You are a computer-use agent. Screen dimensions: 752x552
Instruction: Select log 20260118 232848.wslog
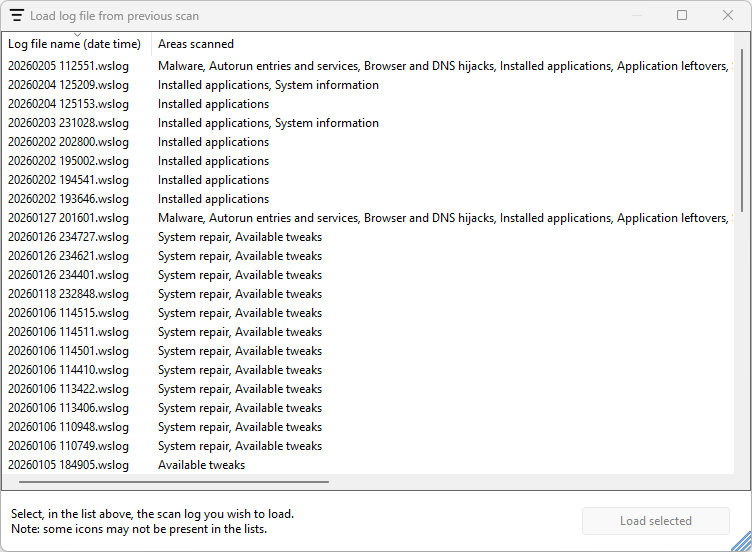tap(69, 294)
